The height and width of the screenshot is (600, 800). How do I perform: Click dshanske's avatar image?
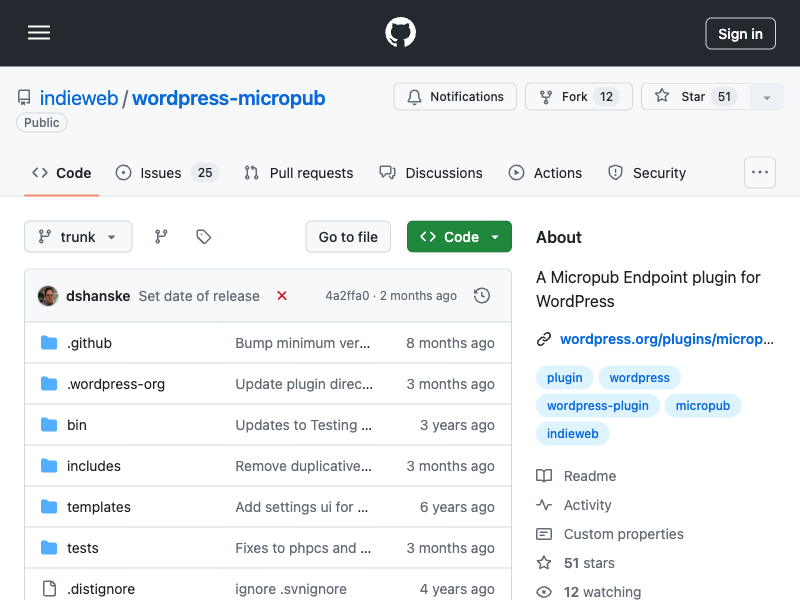click(48, 296)
